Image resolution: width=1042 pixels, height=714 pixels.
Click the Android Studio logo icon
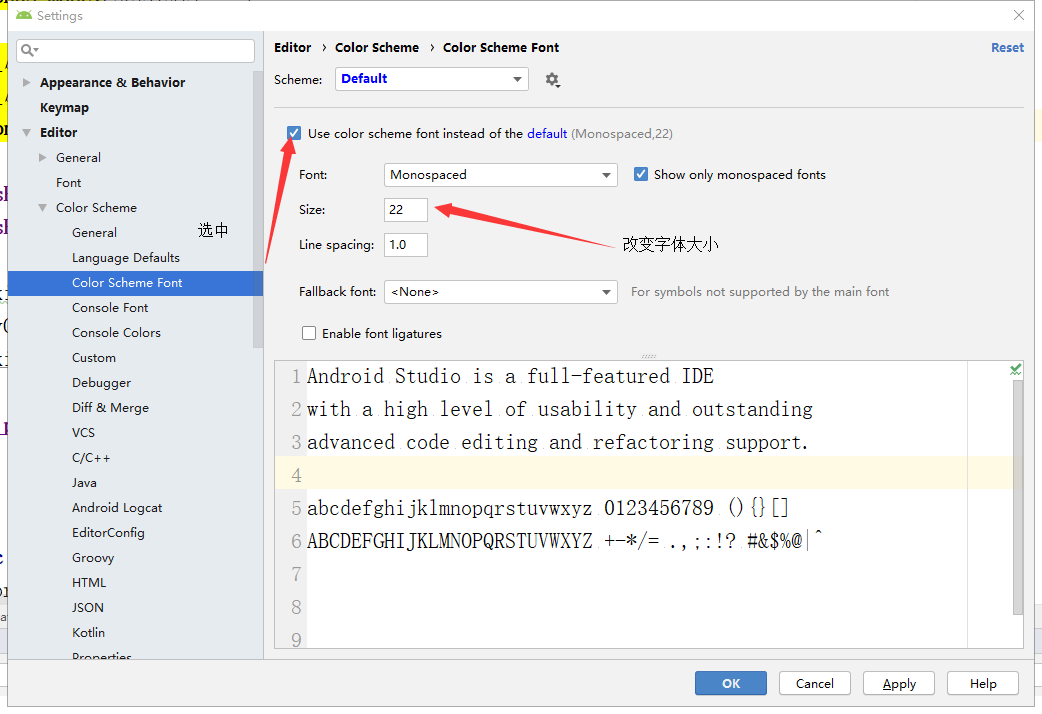pos(24,16)
